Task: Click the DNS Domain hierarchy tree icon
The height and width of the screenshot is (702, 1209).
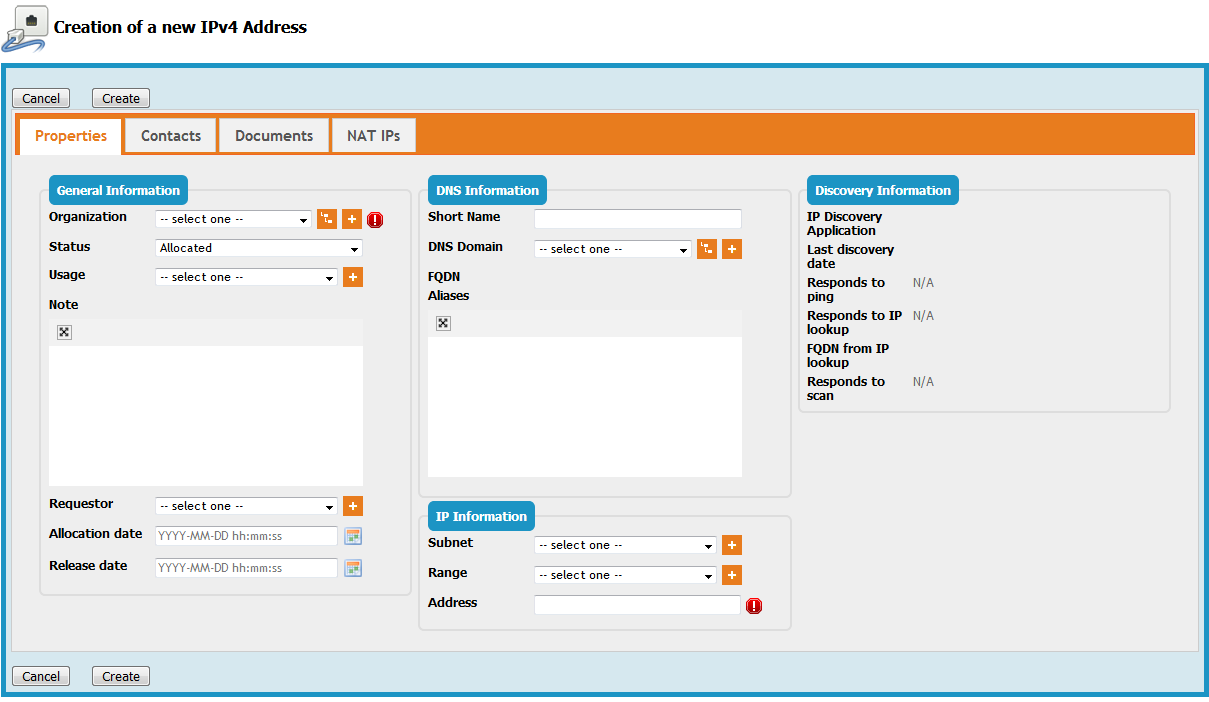Action: tap(706, 249)
